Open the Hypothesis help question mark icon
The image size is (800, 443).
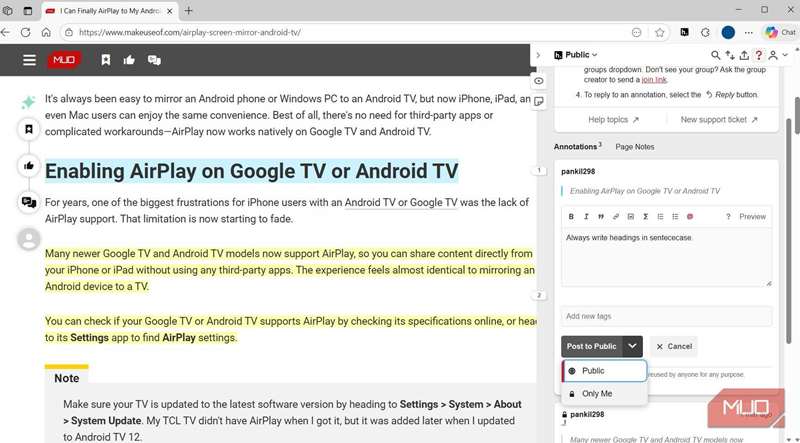759,55
